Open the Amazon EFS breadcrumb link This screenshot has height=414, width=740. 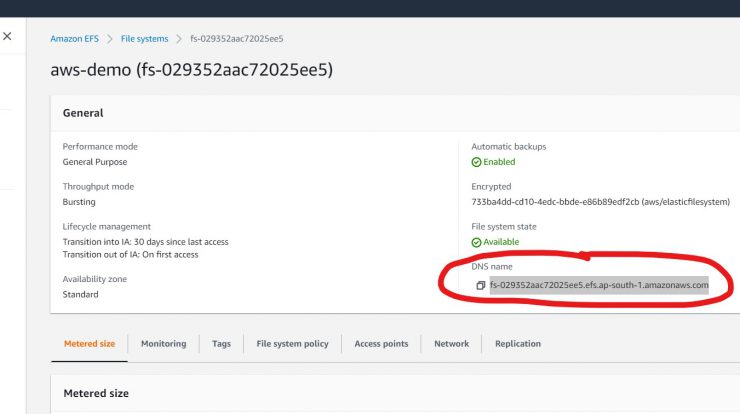(x=75, y=39)
